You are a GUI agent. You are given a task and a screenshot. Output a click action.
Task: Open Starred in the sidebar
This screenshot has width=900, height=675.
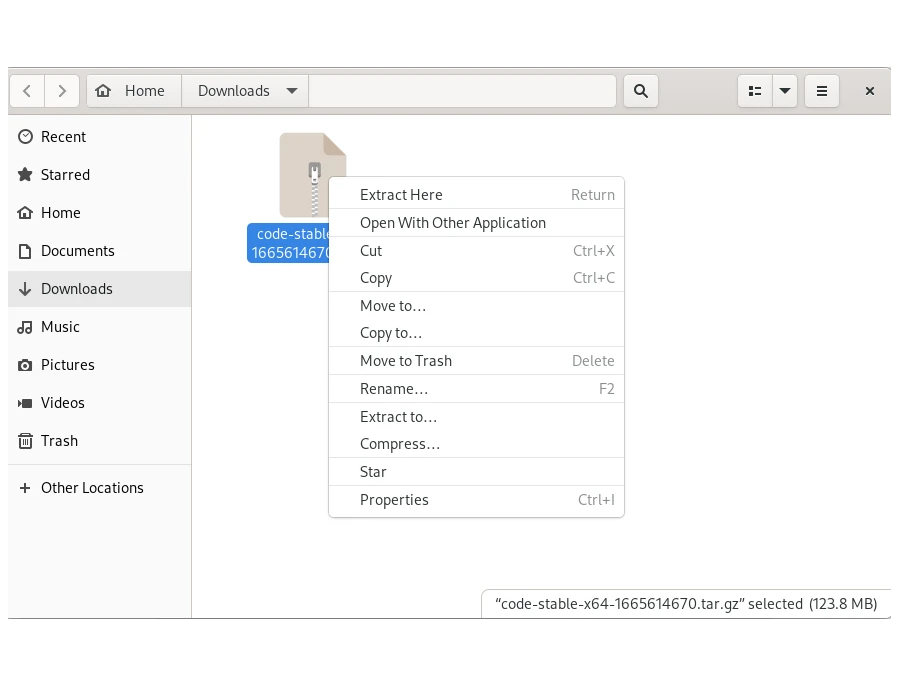tap(65, 175)
